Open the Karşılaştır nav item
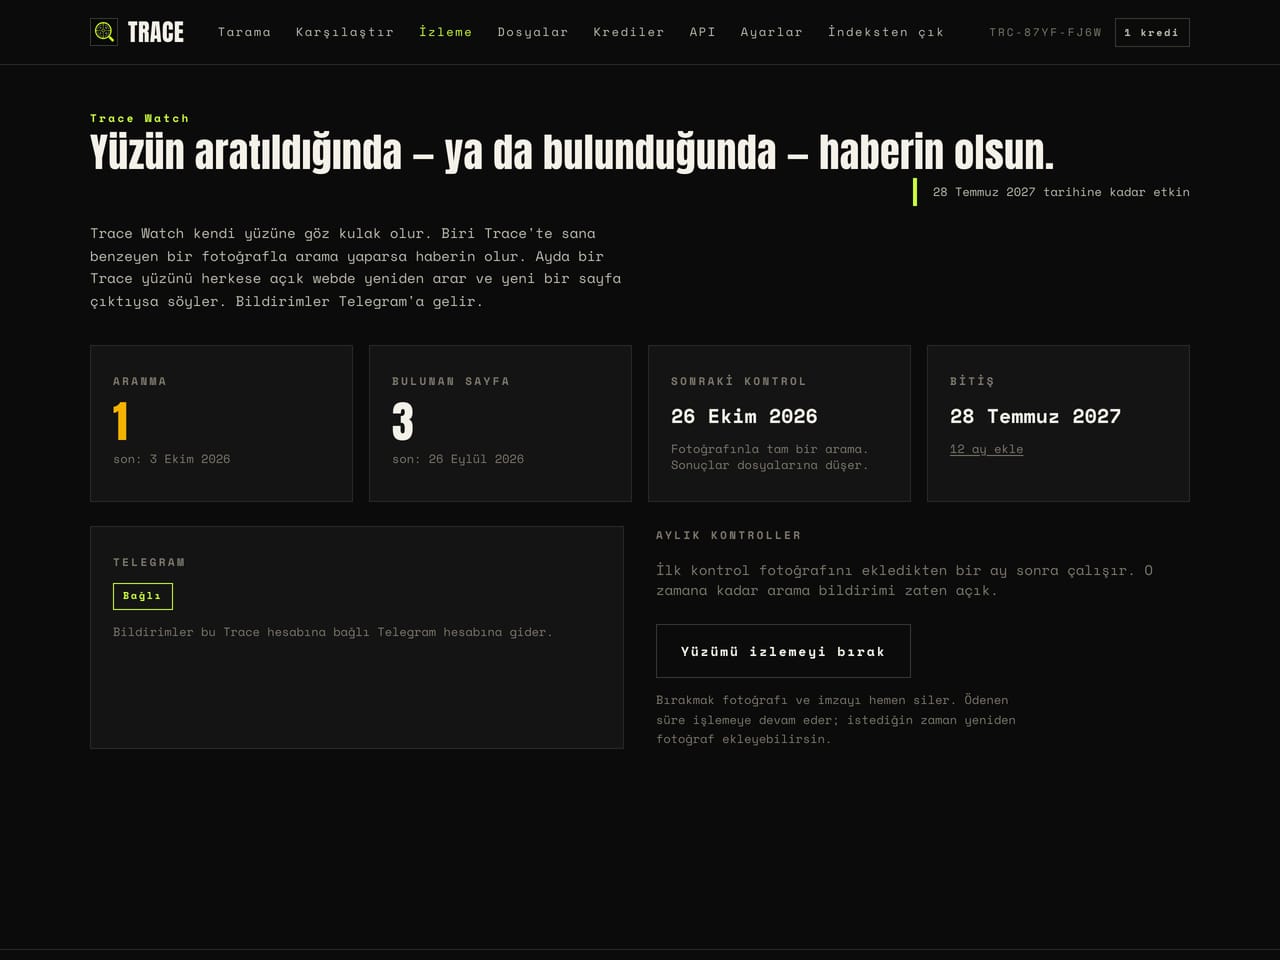Image resolution: width=1280 pixels, height=960 pixels. [345, 32]
